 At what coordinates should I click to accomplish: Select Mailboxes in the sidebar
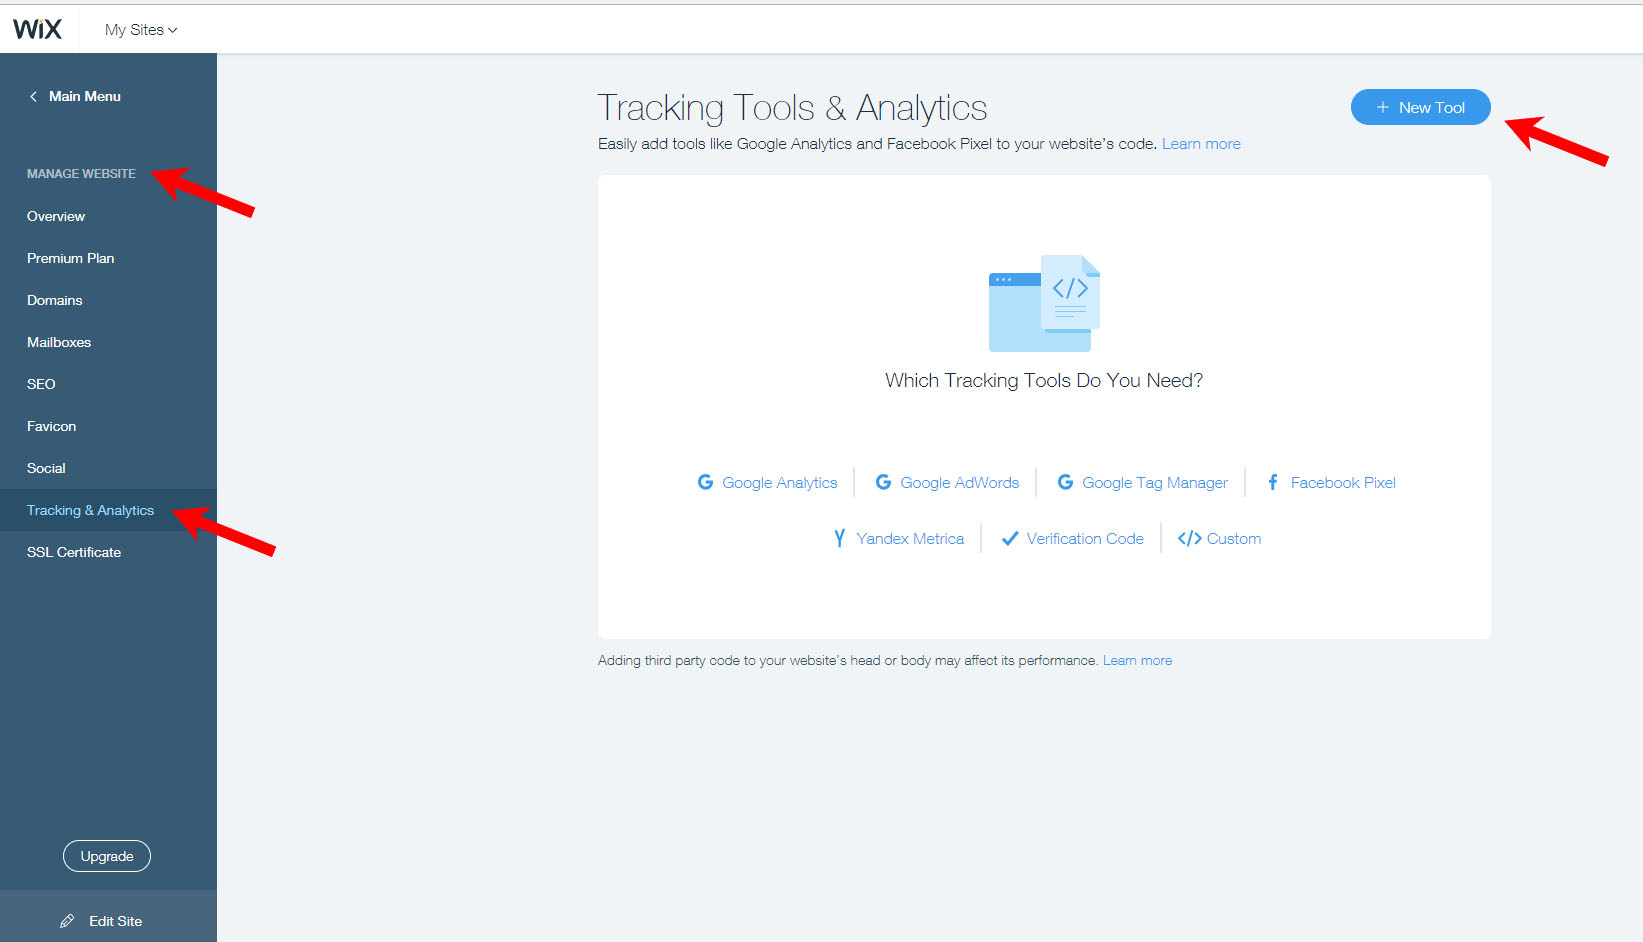tap(59, 342)
